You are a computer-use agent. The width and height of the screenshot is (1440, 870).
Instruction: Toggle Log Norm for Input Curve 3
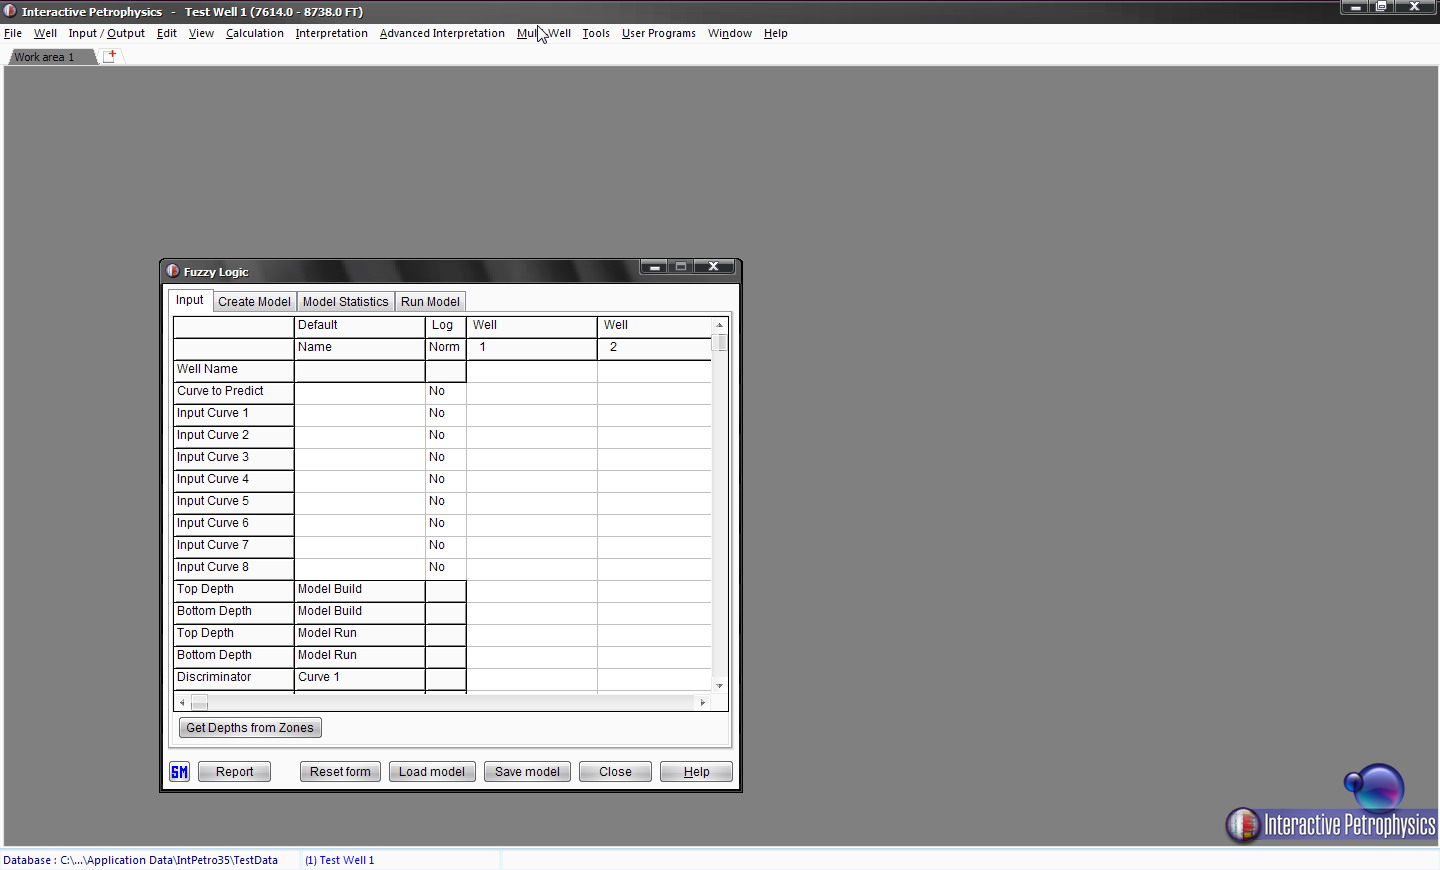(445, 458)
